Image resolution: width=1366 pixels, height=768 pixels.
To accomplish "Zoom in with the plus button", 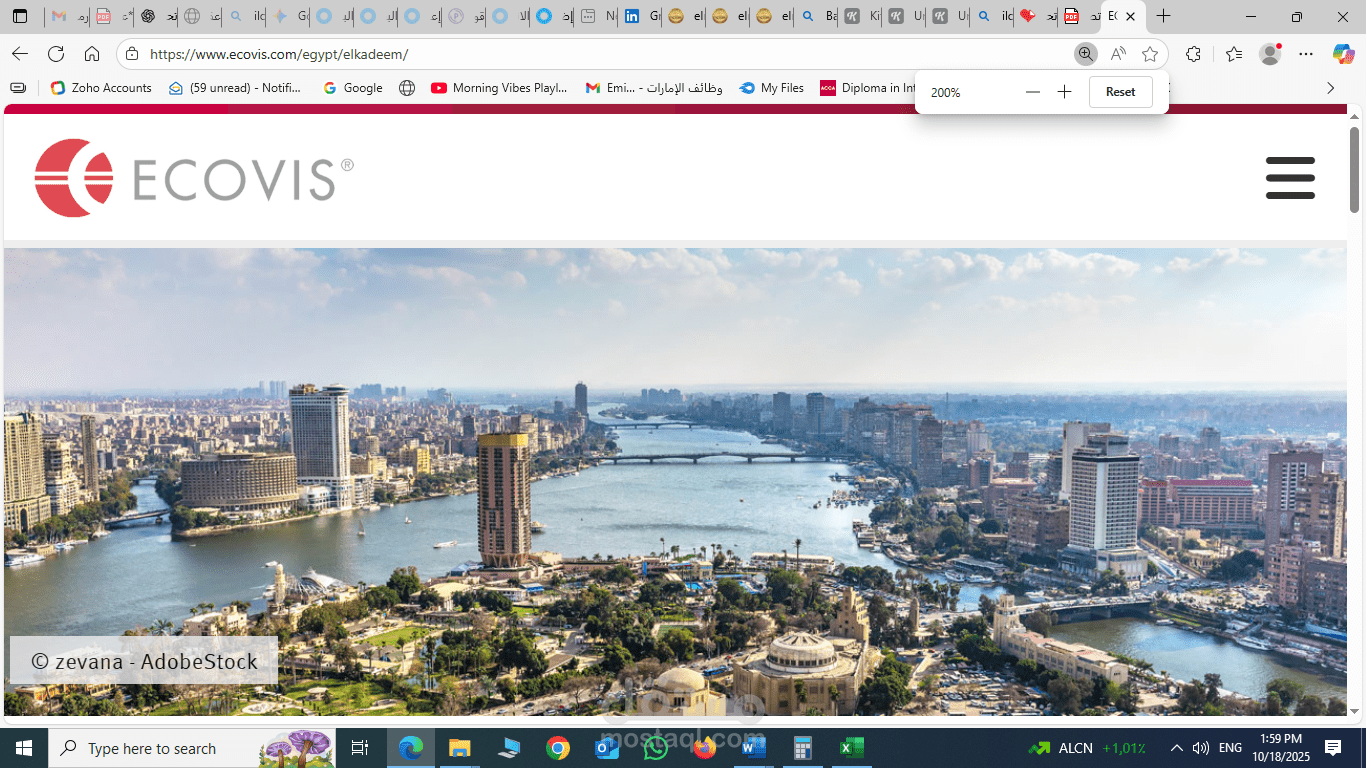I will pos(1064,92).
